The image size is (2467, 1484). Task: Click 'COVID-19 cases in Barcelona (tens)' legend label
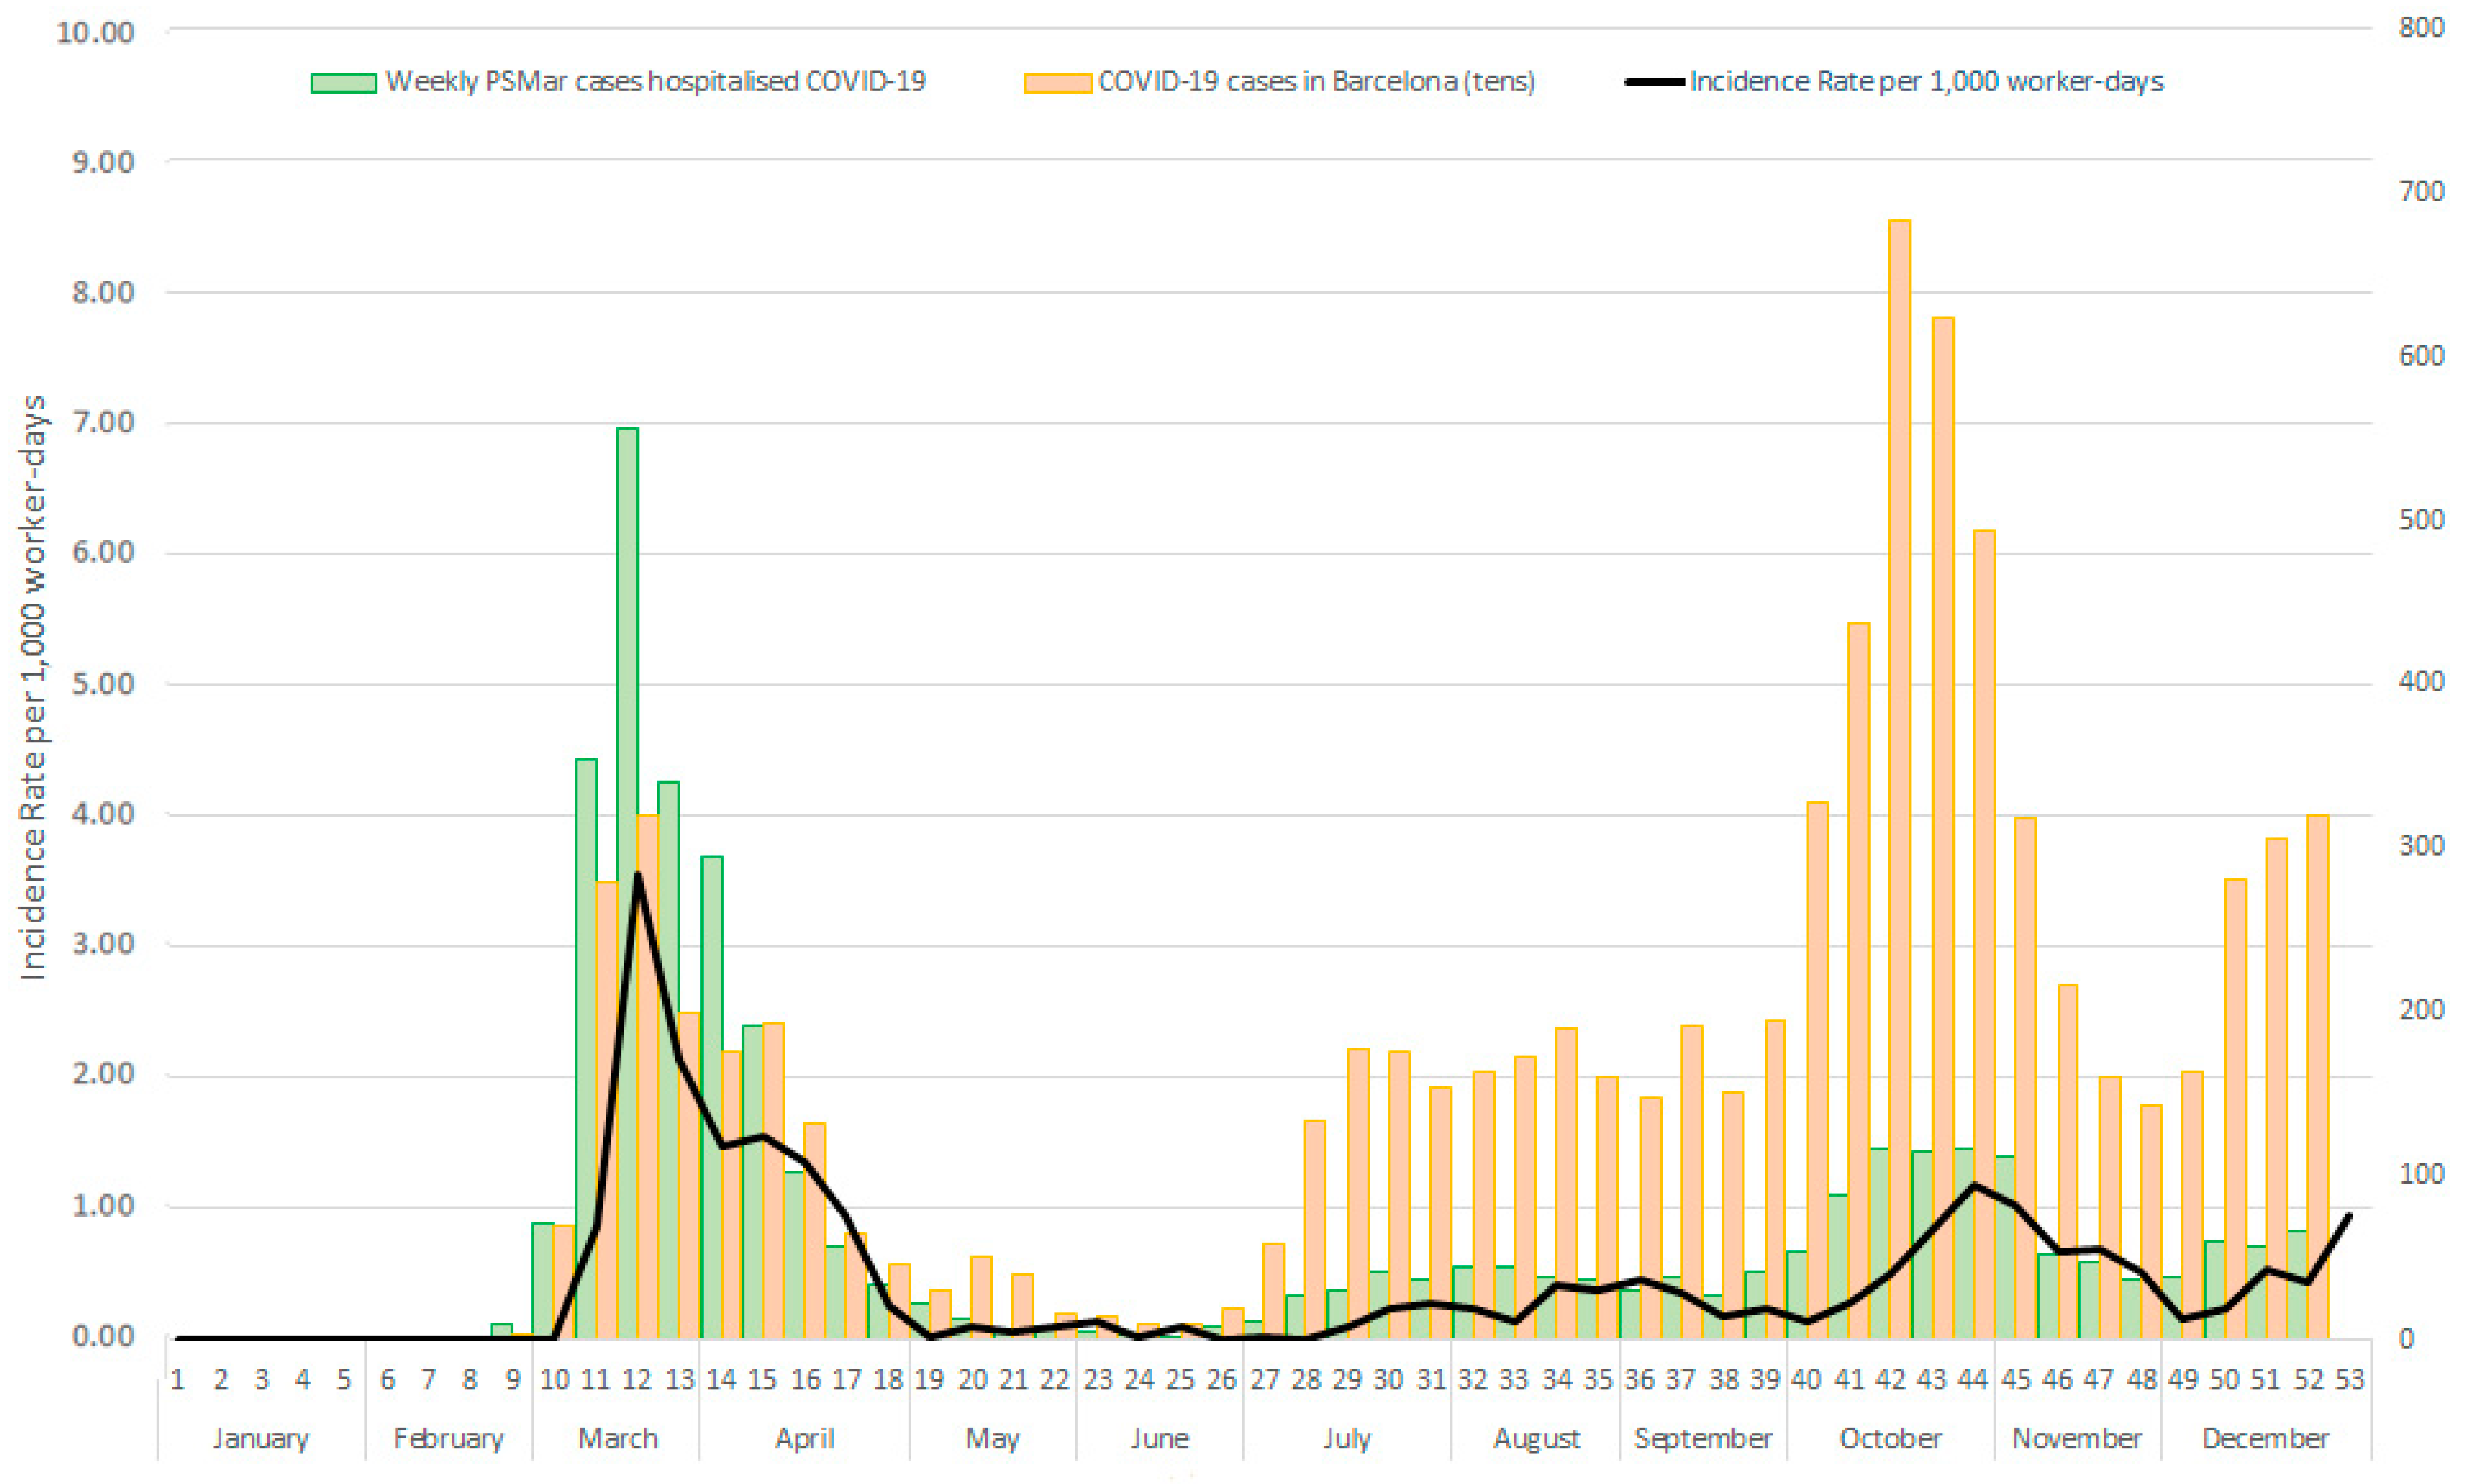click(1316, 82)
